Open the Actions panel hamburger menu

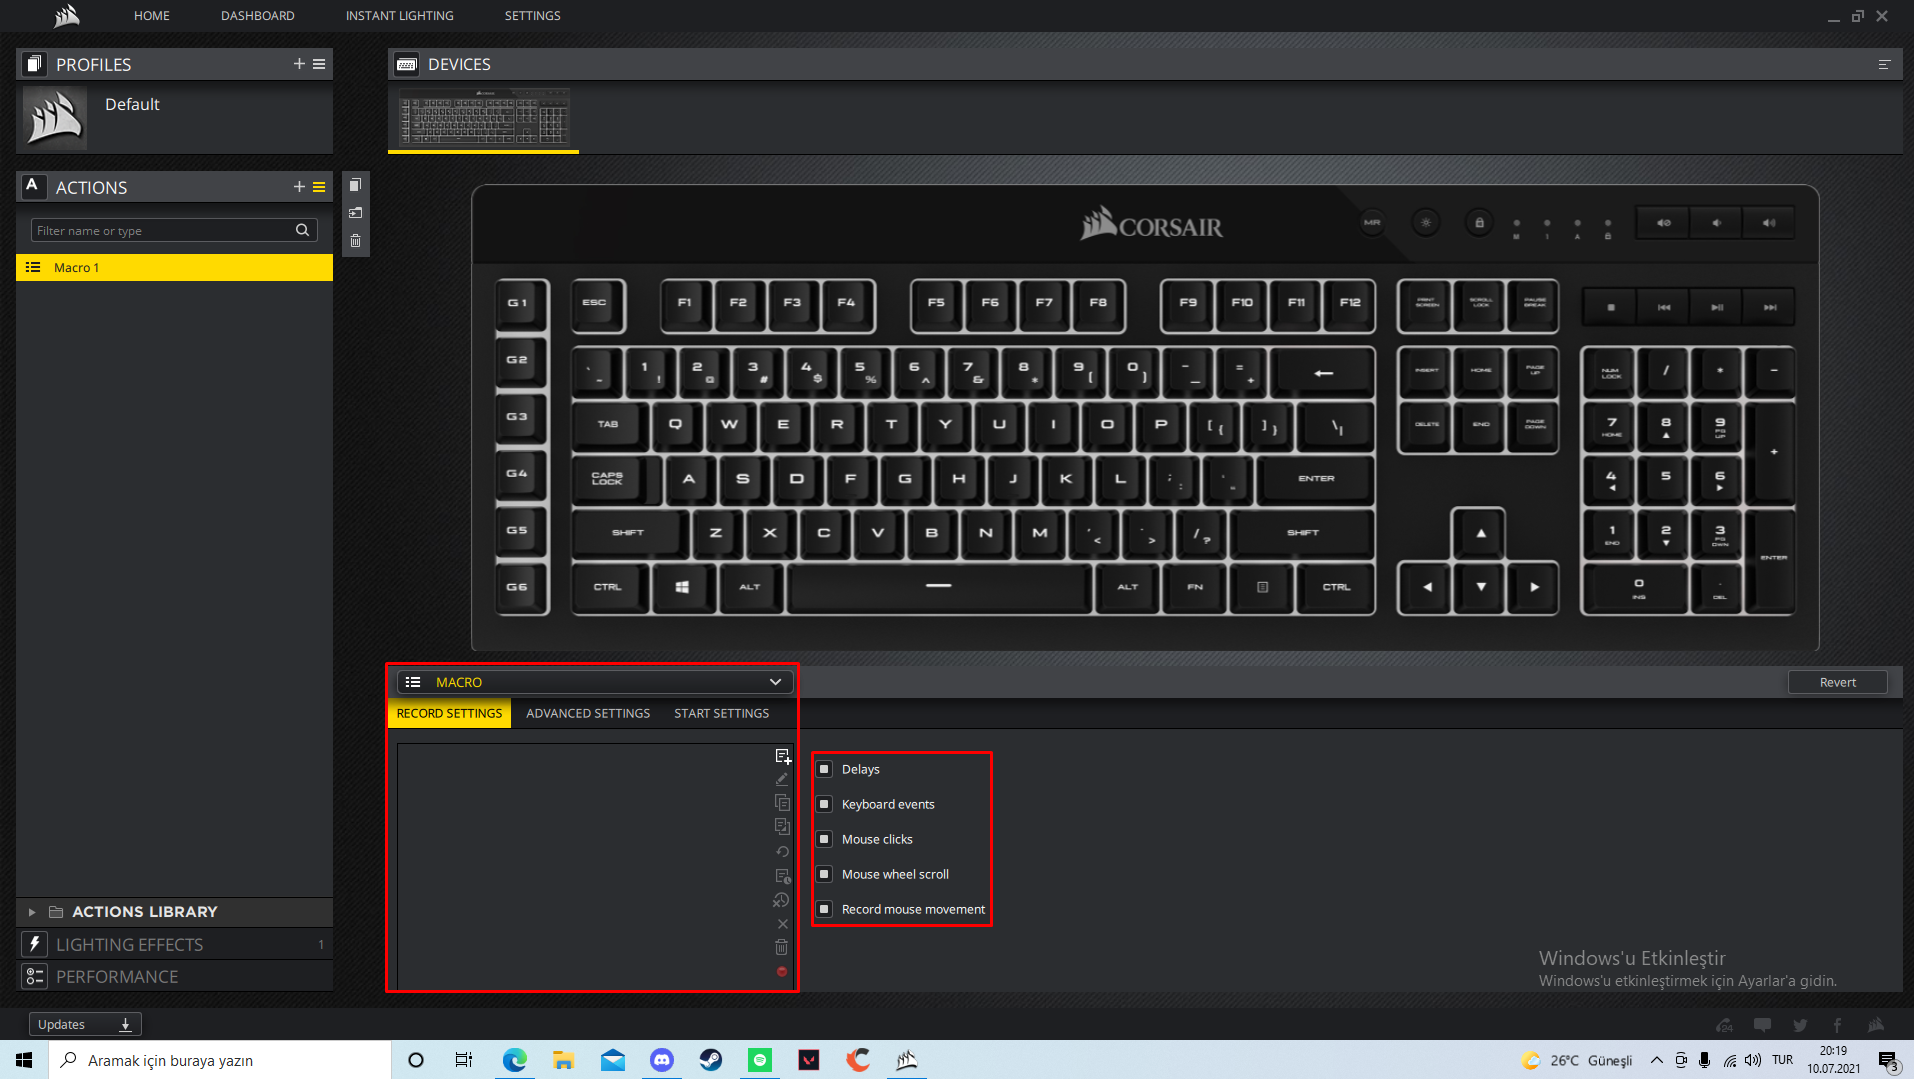coord(319,187)
